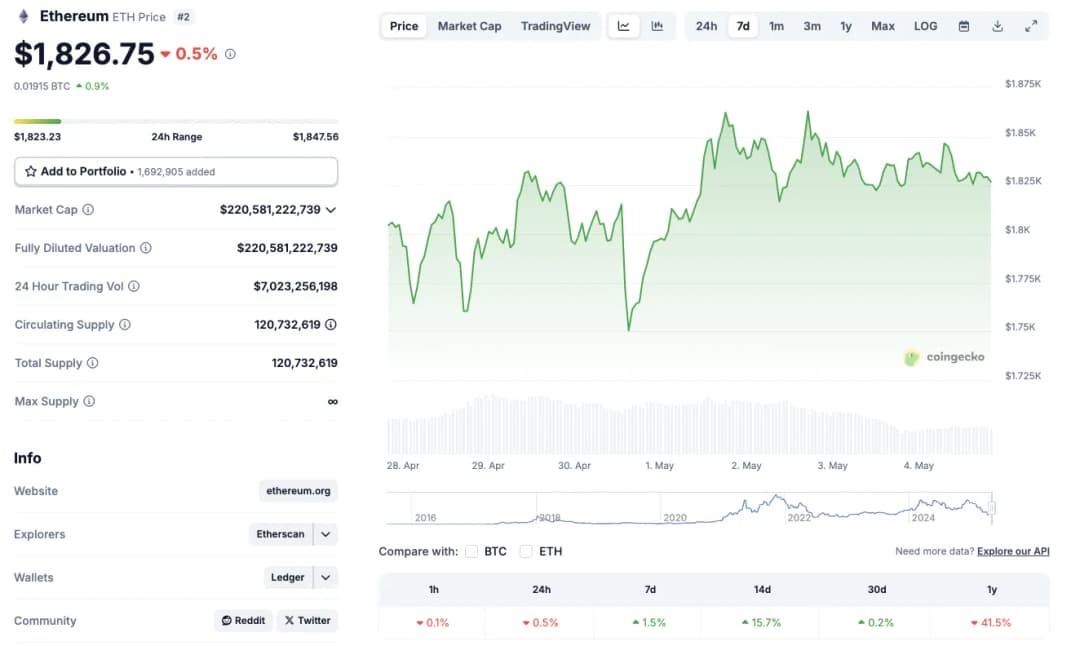Click info icon next to Market Cap
1080x646 pixels.
88,210
